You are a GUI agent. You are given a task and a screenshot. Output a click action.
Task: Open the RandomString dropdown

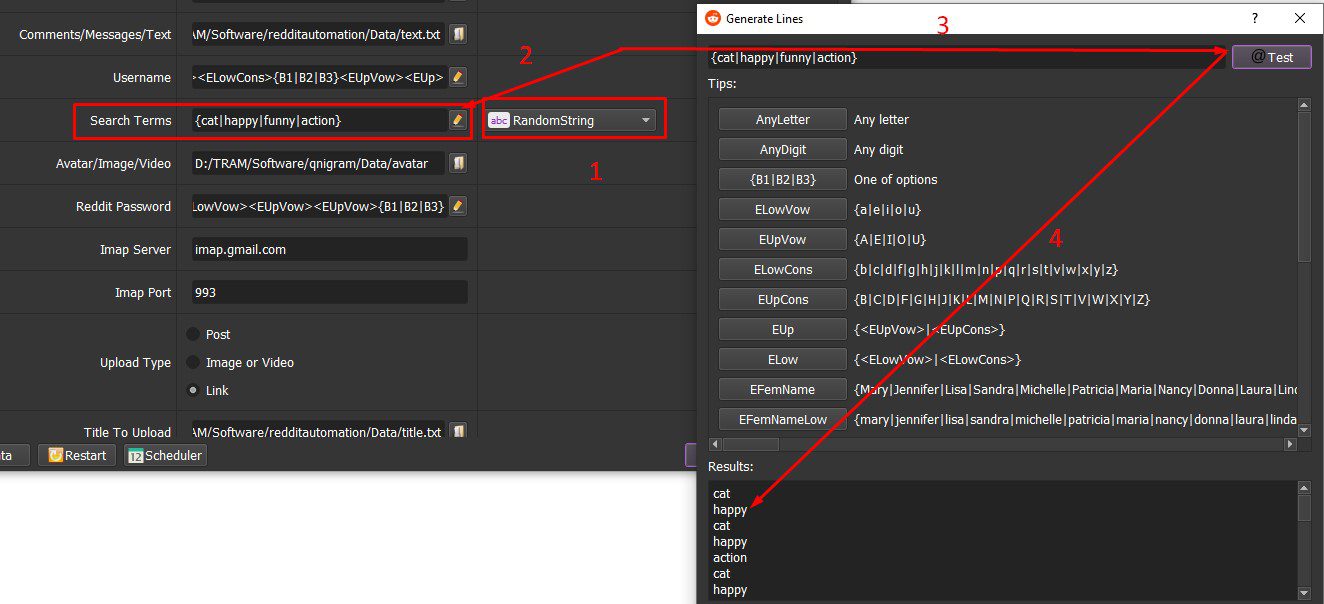(x=571, y=121)
